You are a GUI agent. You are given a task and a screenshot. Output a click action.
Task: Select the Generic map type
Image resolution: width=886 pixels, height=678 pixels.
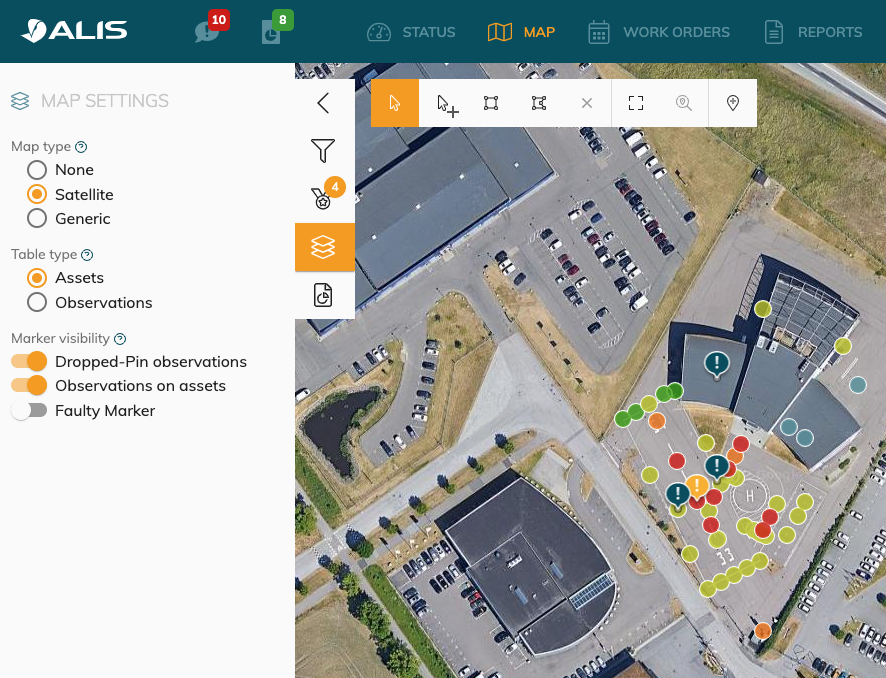coord(37,218)
